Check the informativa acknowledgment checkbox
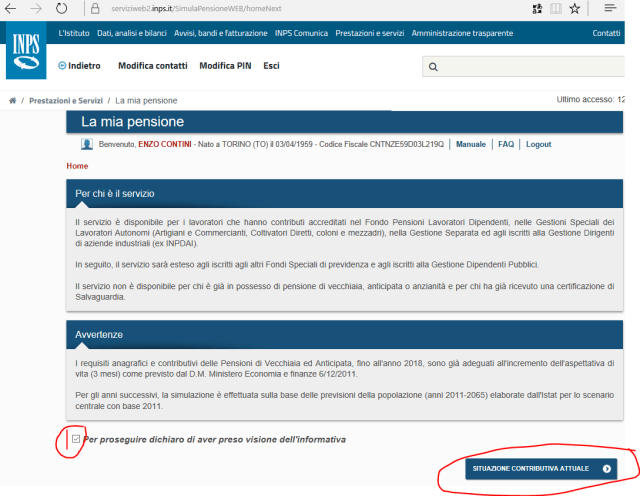The width and height of the screenshot is (640, 496). coord(76,439)
